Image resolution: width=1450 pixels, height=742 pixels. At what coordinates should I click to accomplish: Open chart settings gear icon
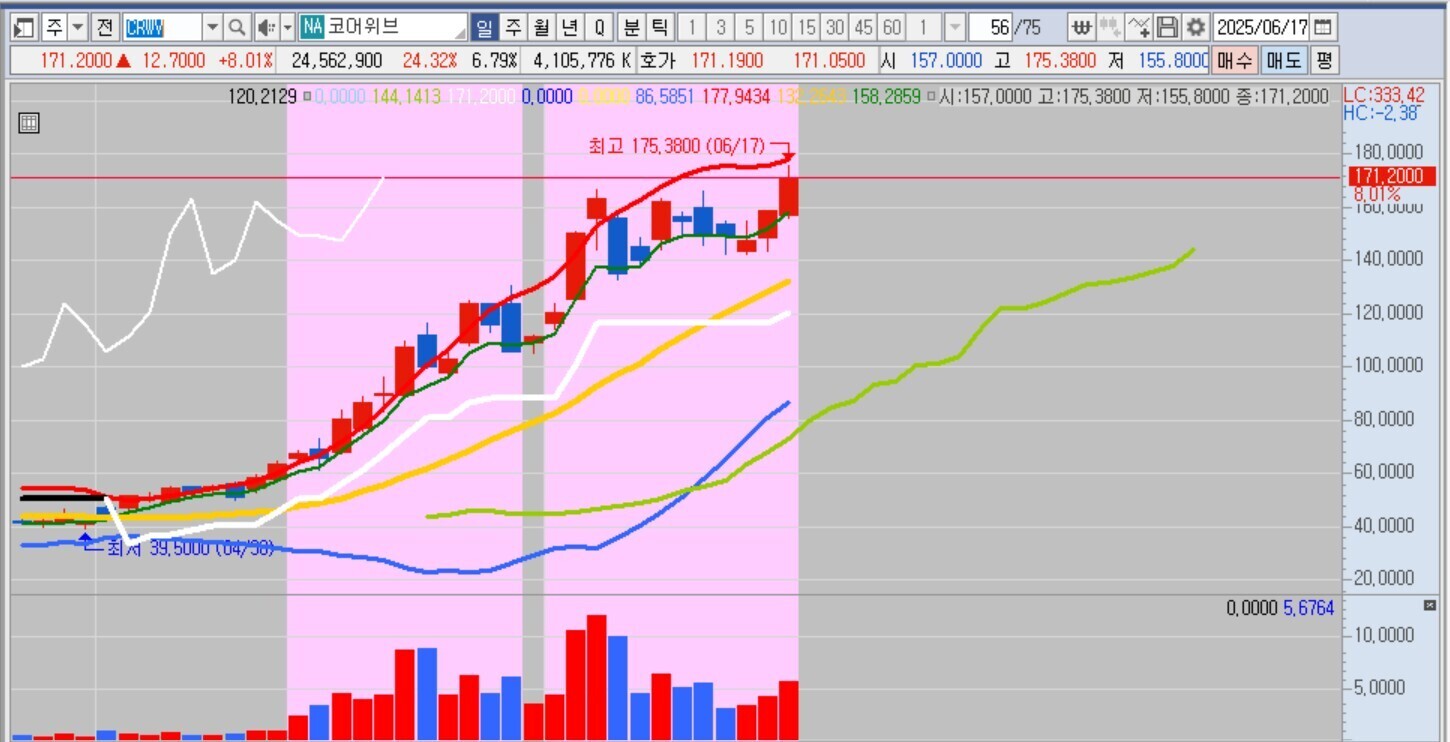click(1196, 27)
